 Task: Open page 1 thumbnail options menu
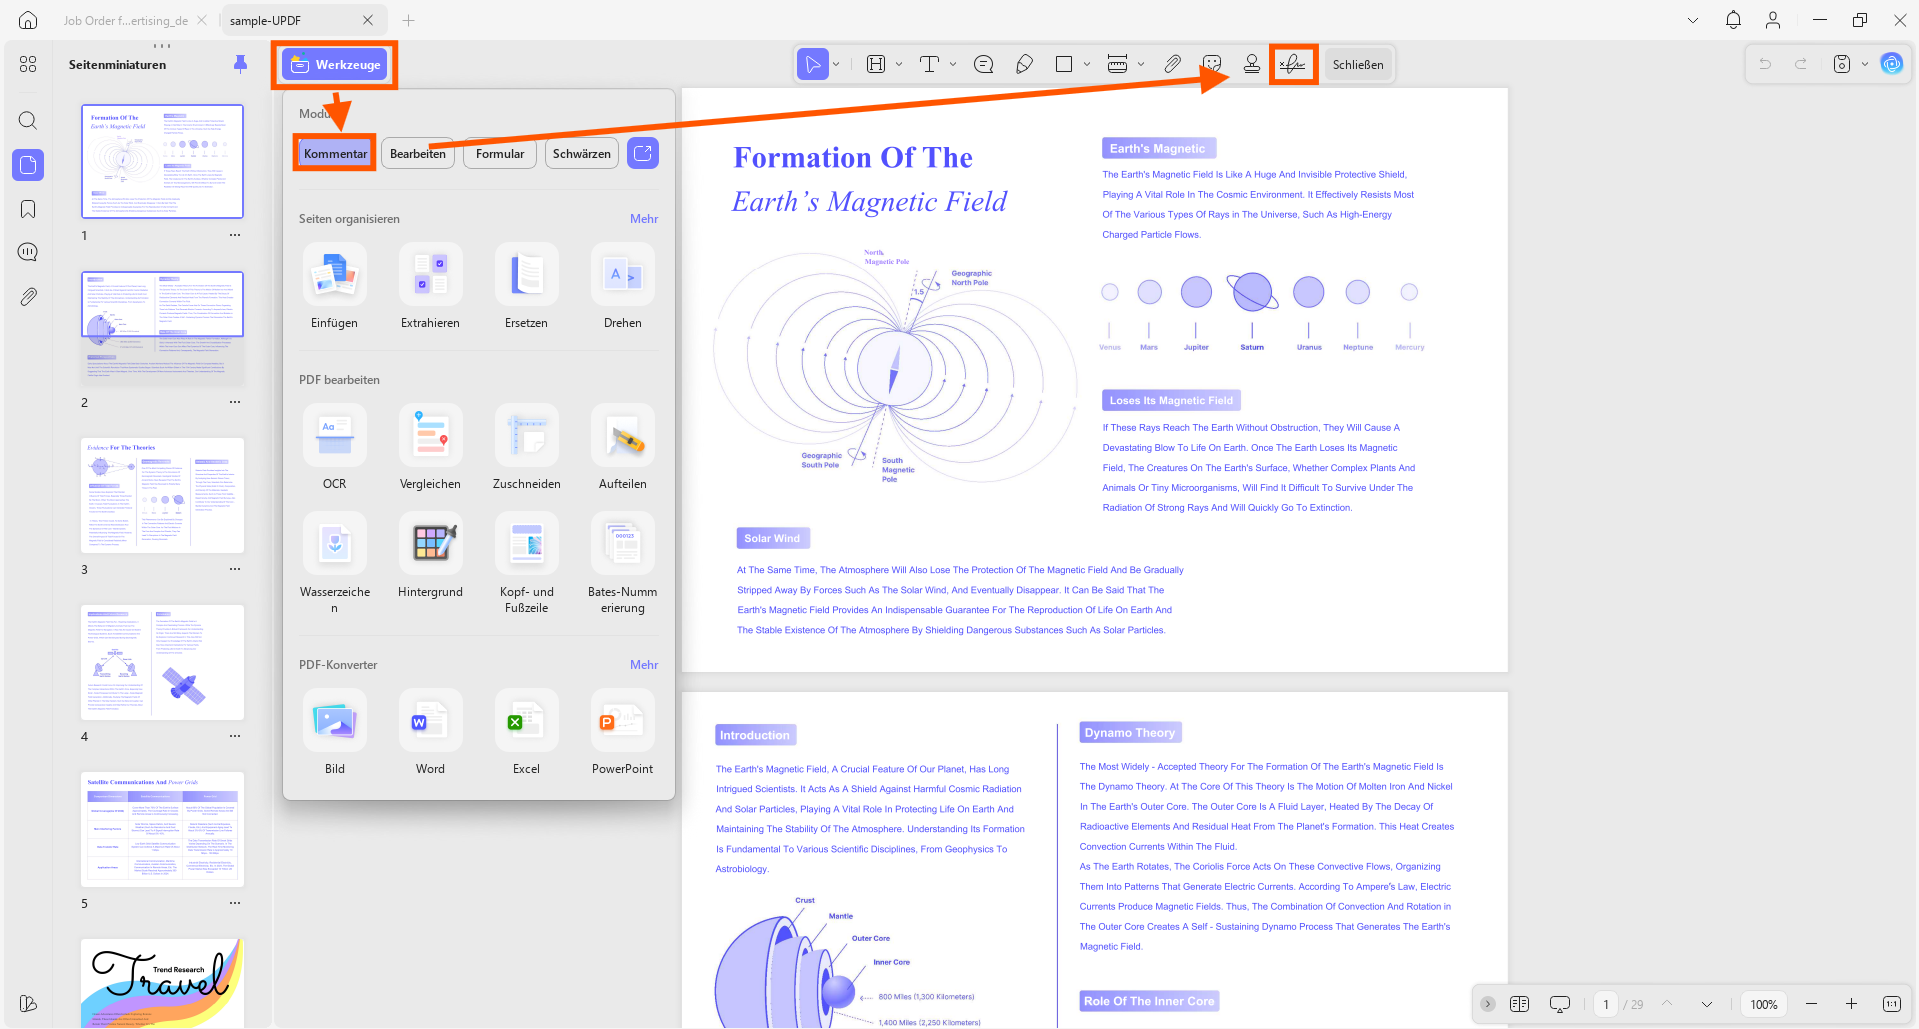click(x=235, y=236)
